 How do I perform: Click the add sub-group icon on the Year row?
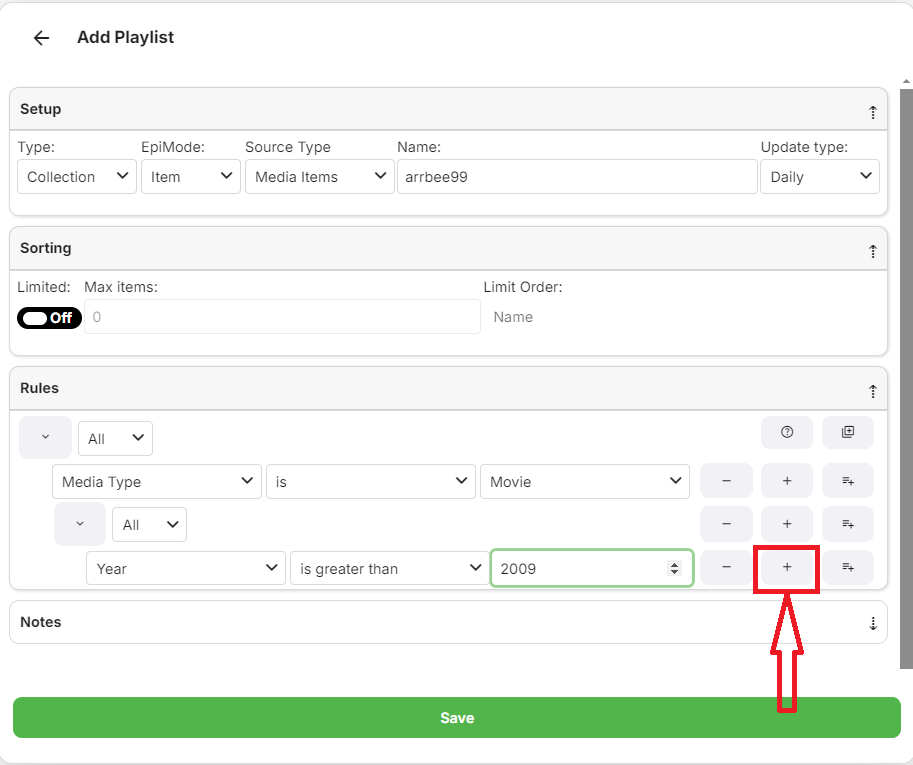click(848, 567)
